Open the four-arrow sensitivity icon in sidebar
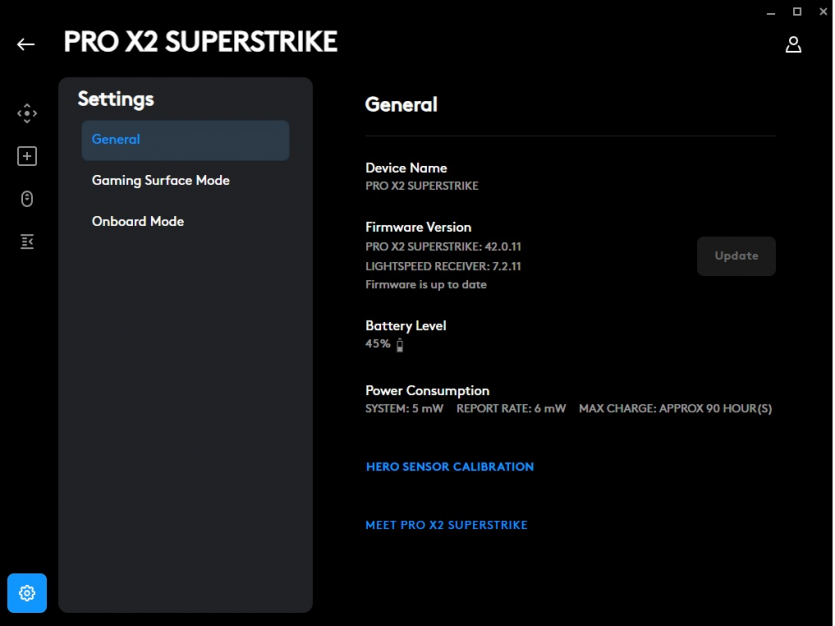The width and height of the screenshot is (835, 626). (x=27, y=114)
